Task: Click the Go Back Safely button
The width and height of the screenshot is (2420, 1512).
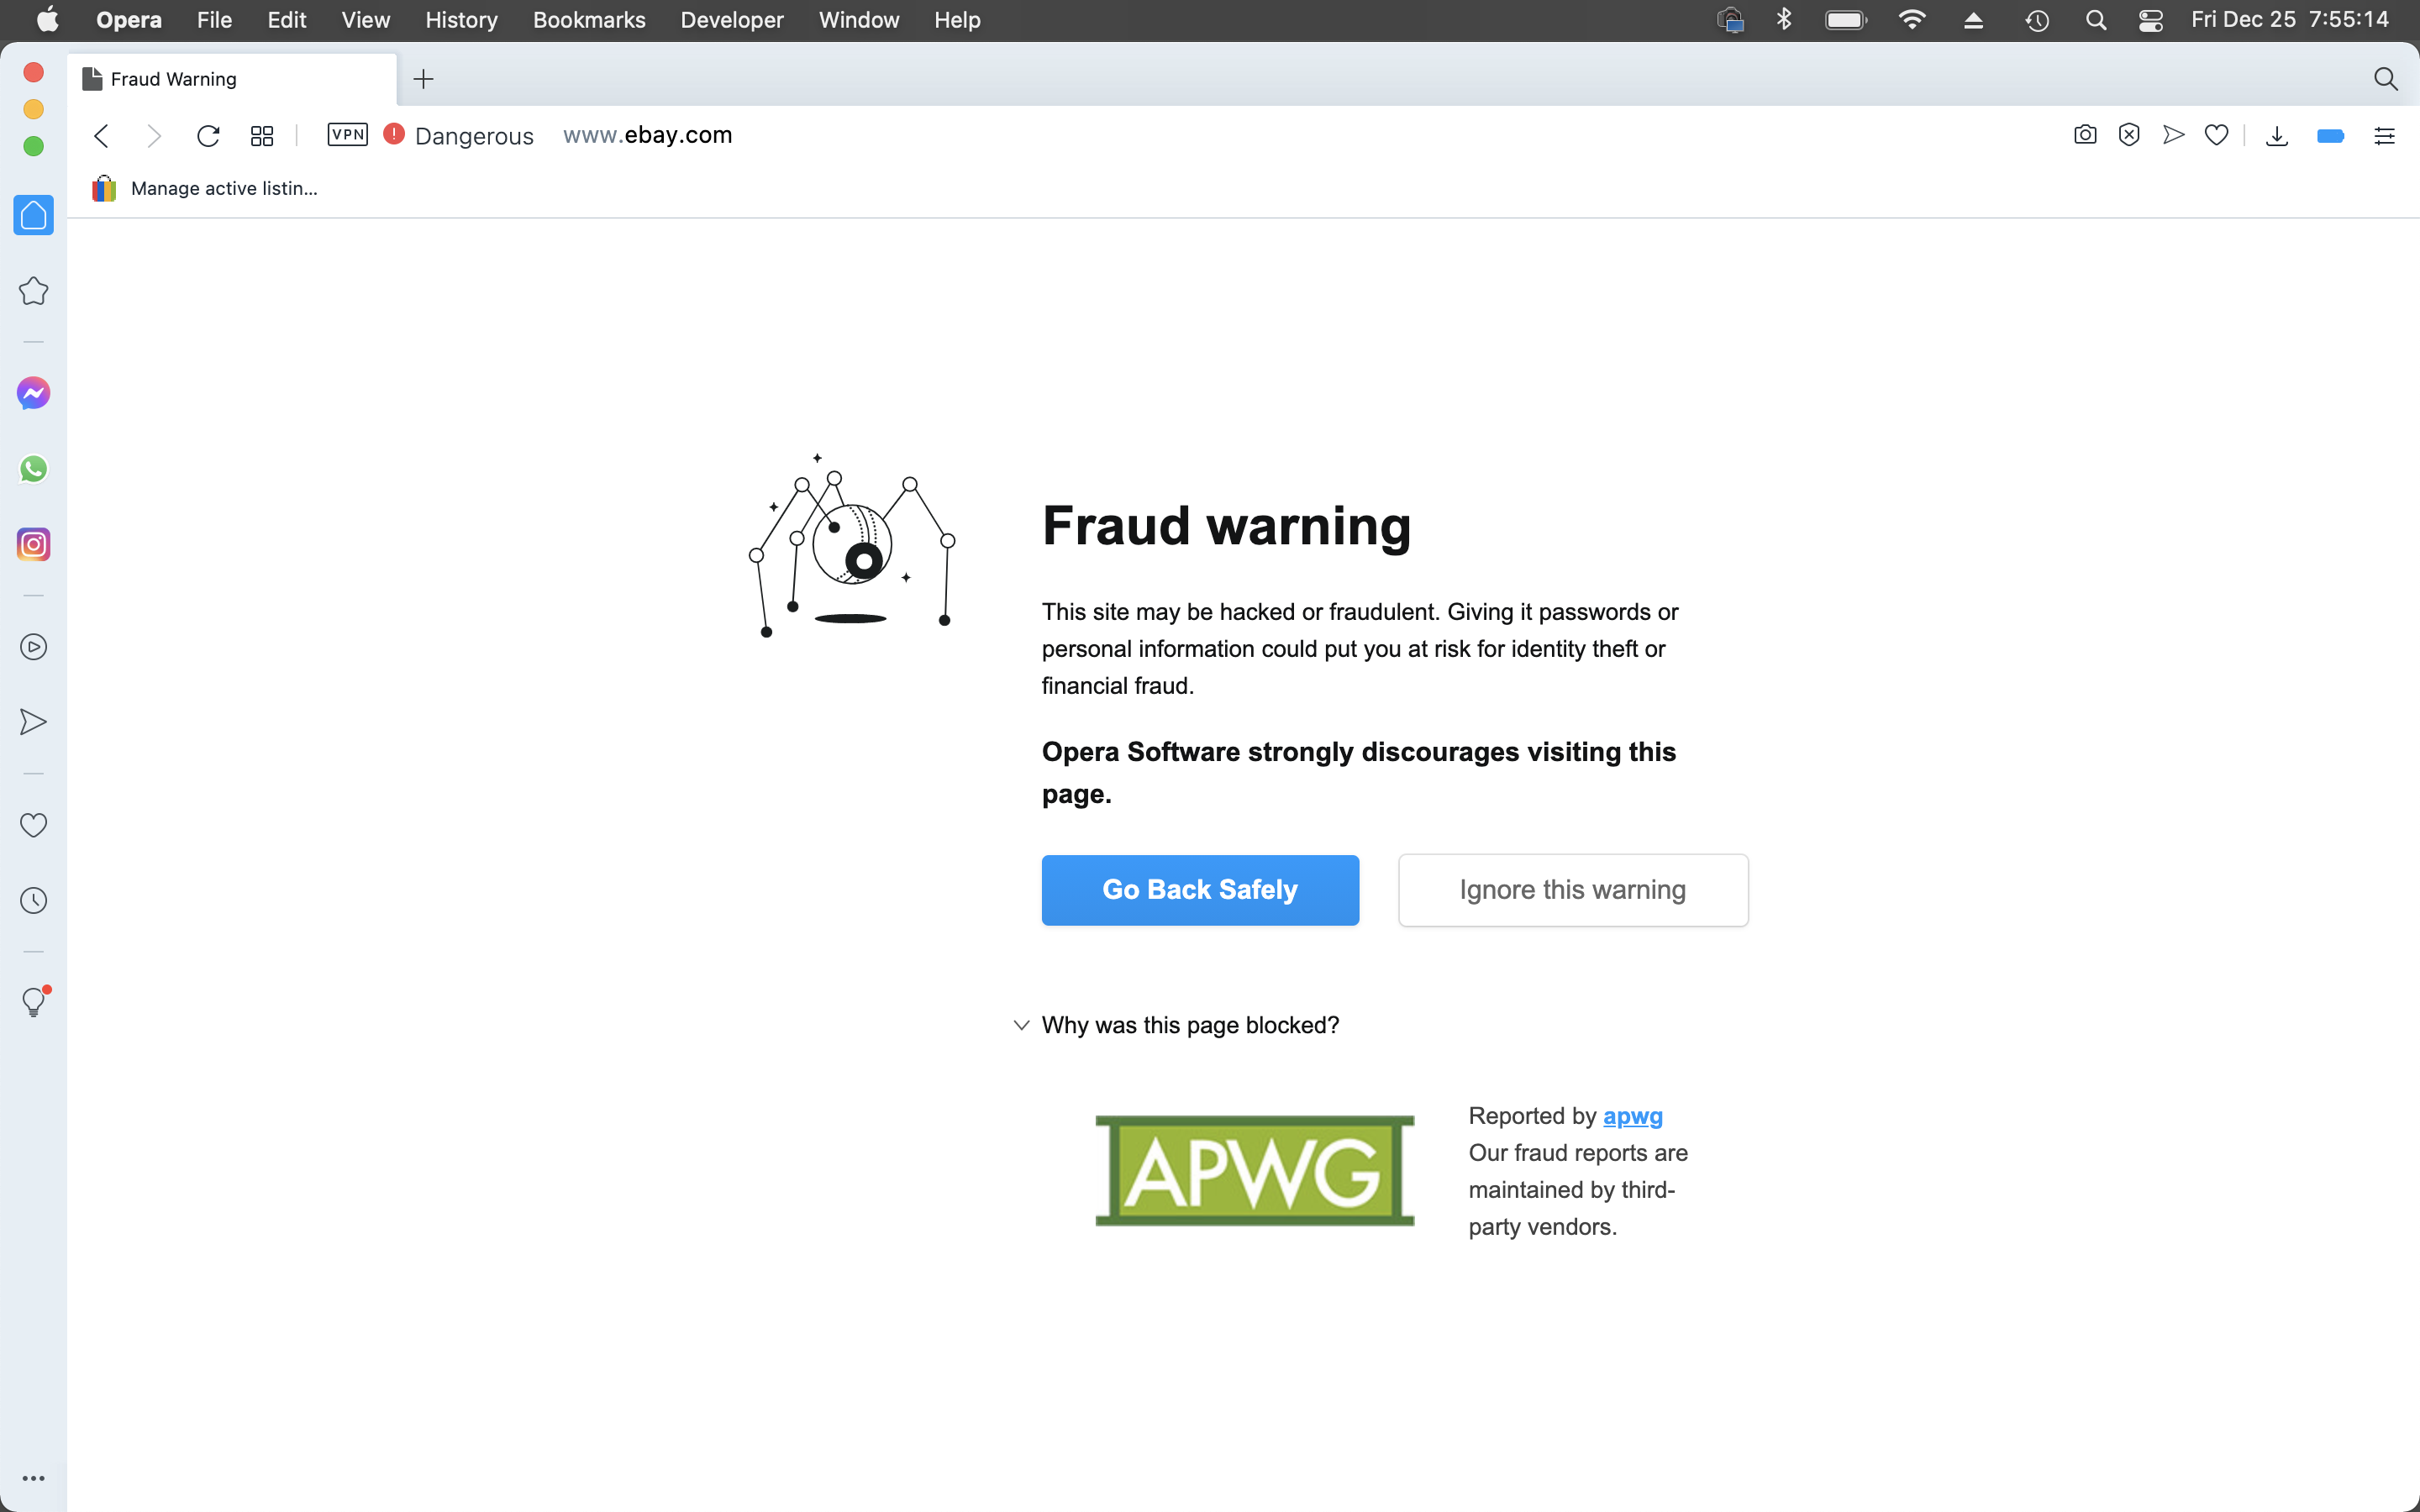Action: [1200, 890]
